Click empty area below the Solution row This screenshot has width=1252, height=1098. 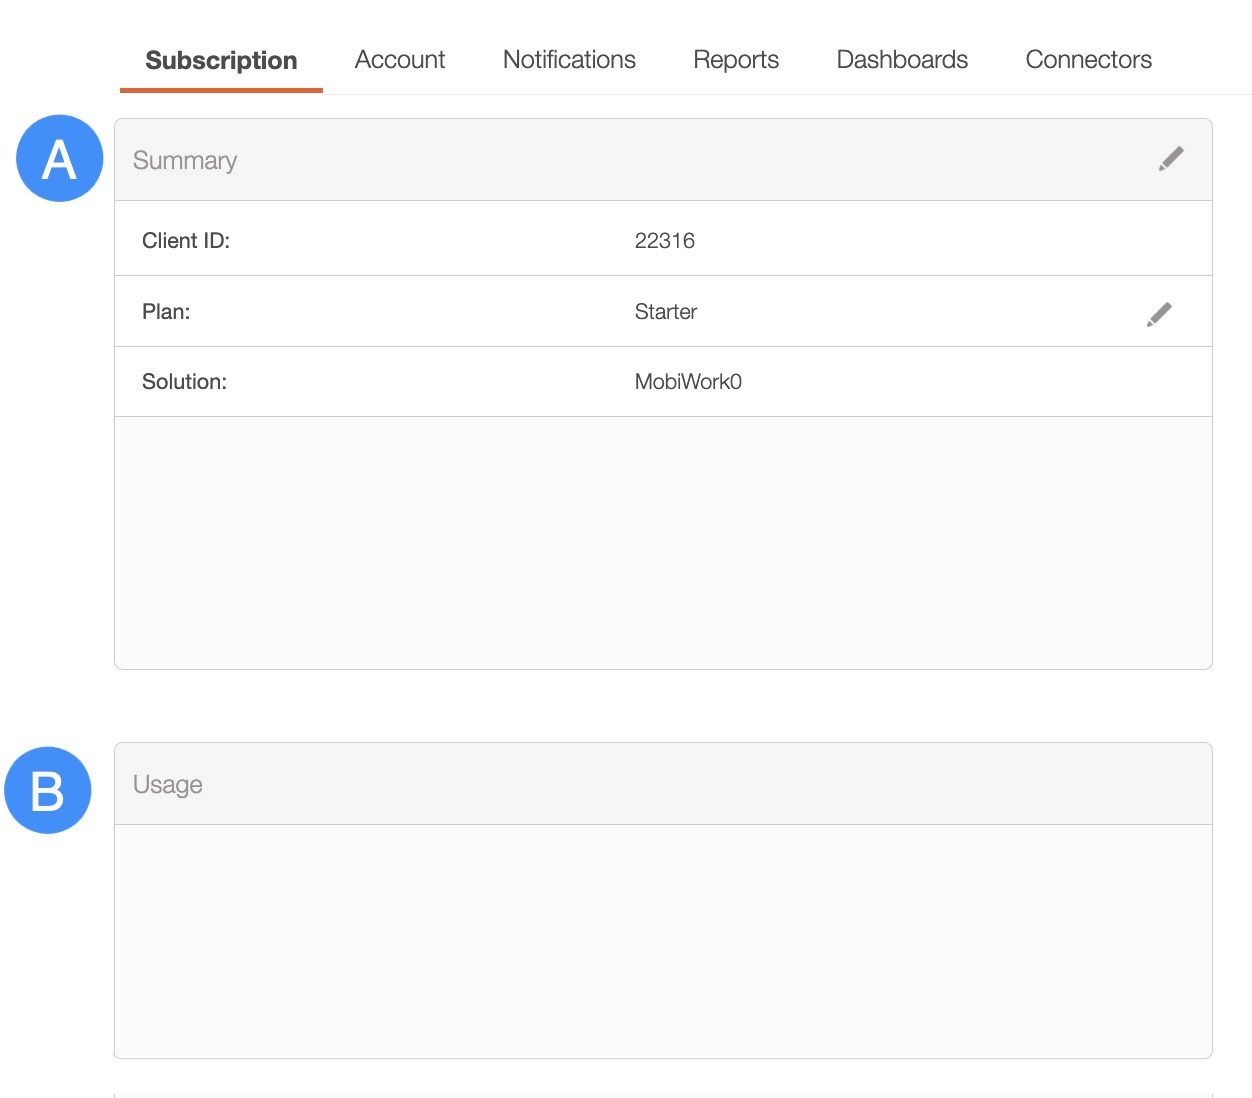663,542
